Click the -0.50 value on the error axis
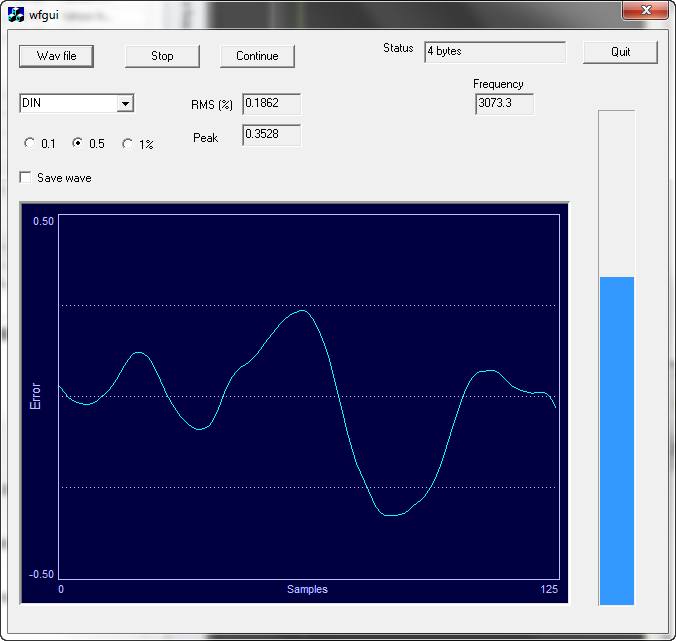This screenshot has height=641, width=676. point(41,574)
